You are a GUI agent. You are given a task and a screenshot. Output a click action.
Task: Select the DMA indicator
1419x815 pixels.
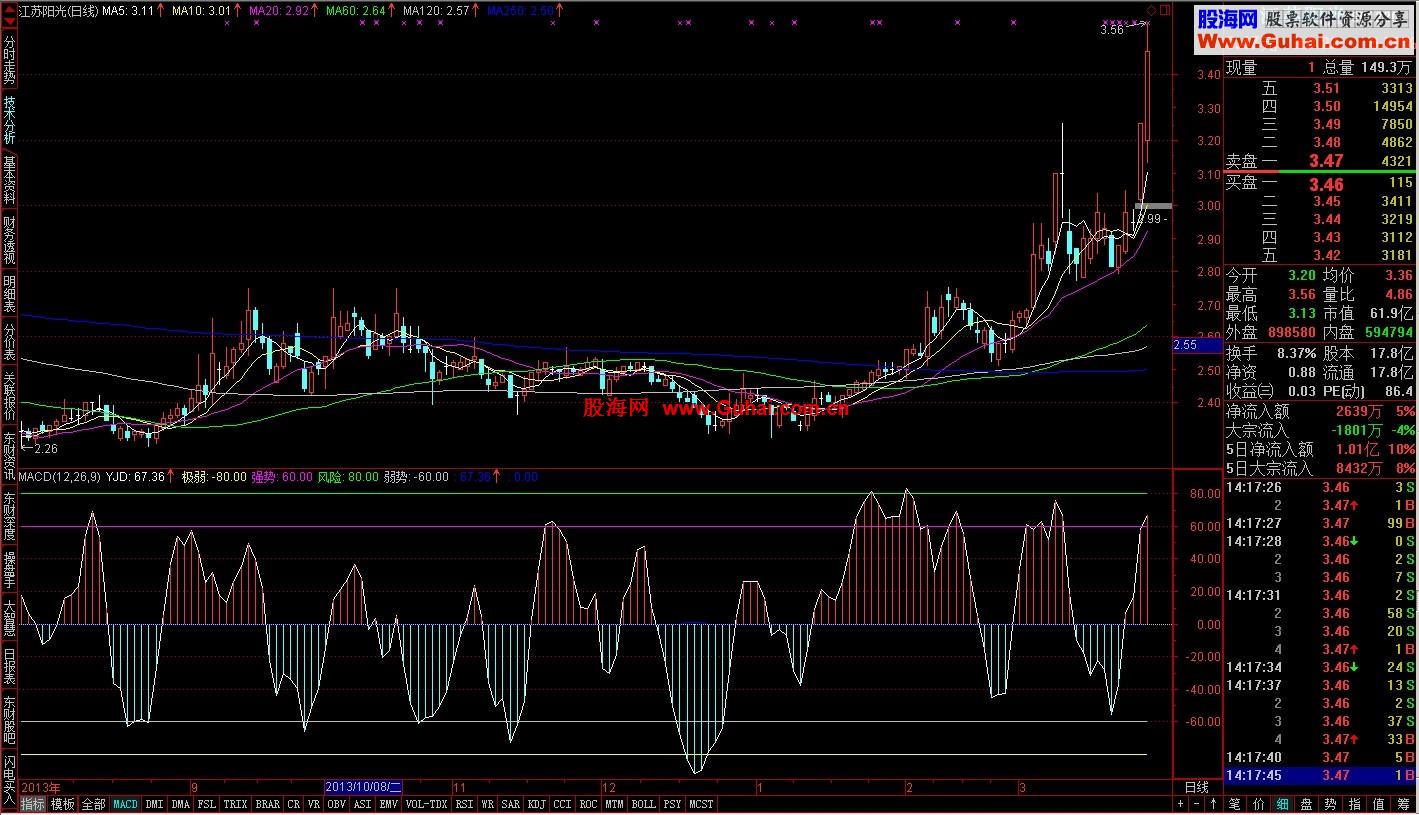[180, 804]
